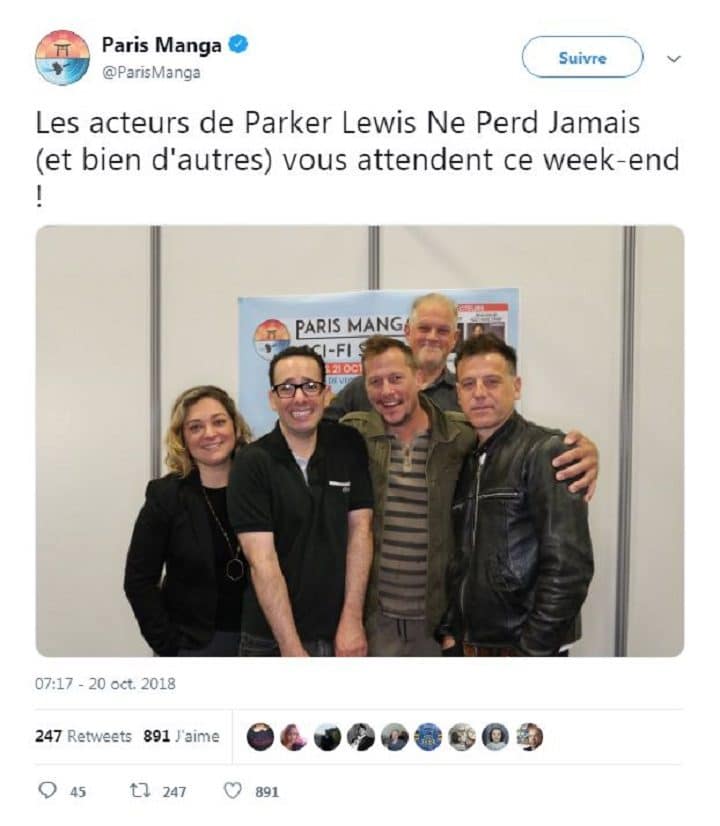View the 247 Retweets list
The width and height of the screenshot is (720, 826).
pyautogui.click(x=83, y=736)
